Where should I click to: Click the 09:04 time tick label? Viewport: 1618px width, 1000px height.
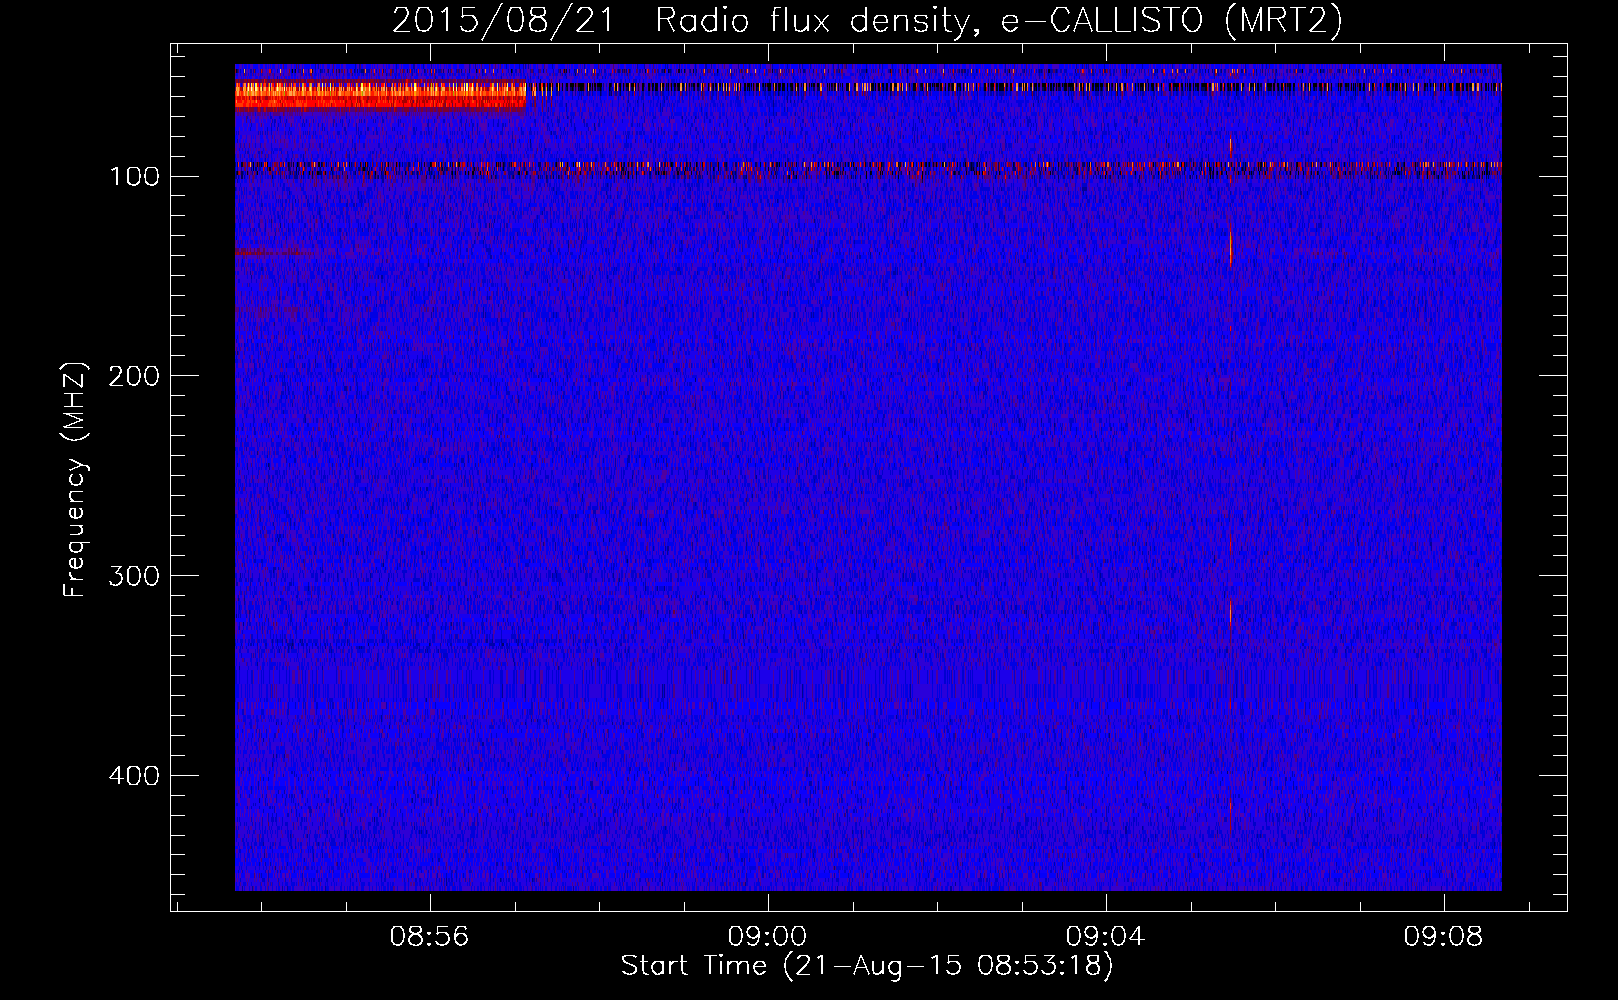point(1105,937)
